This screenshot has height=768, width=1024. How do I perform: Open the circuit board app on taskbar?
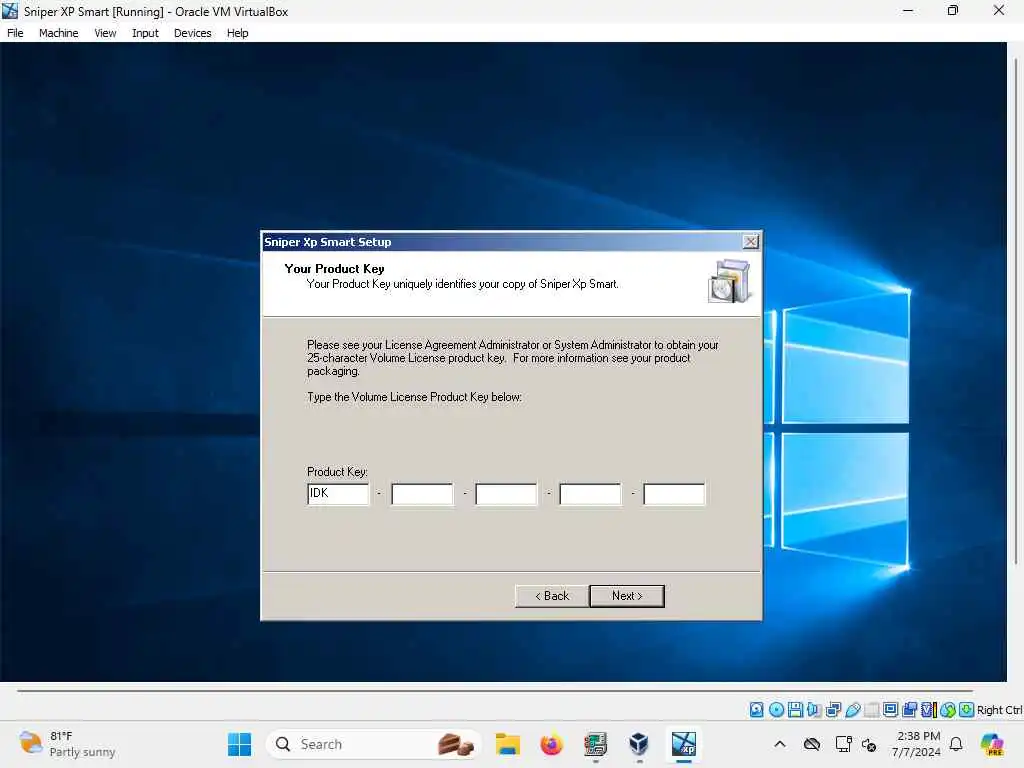tap(596, 744)
